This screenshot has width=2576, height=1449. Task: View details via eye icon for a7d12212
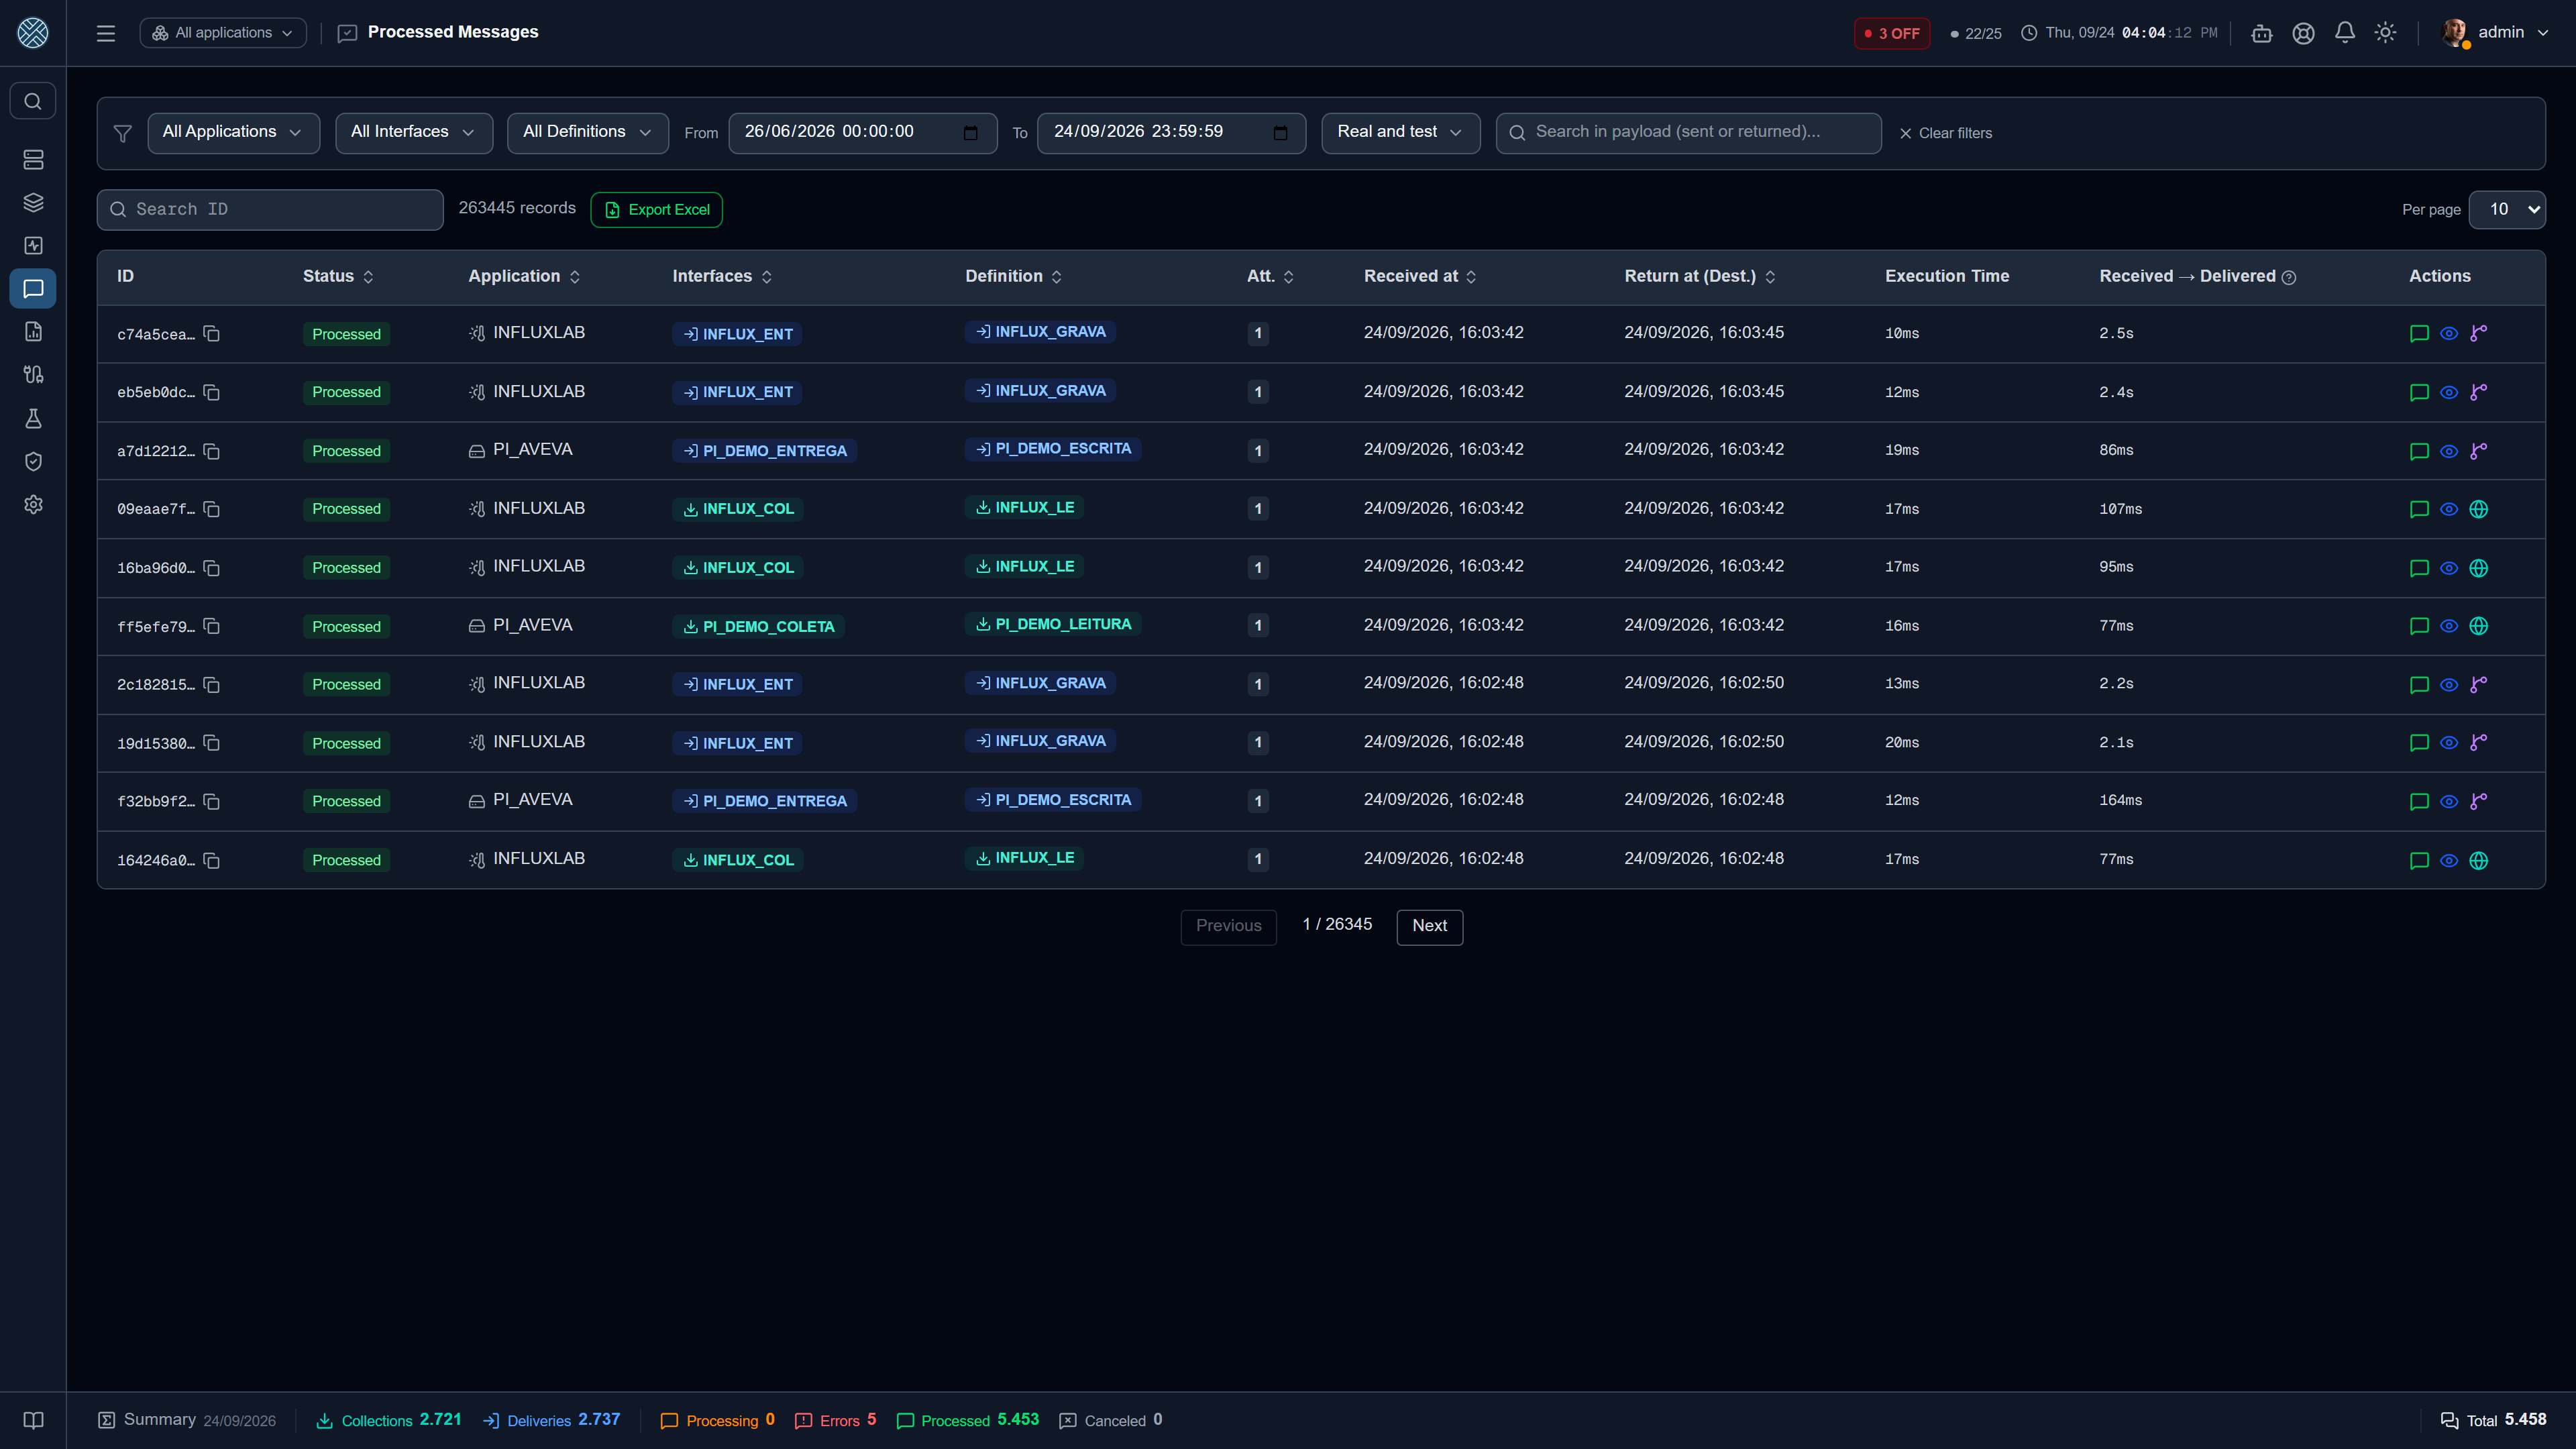click(2448, 451)
